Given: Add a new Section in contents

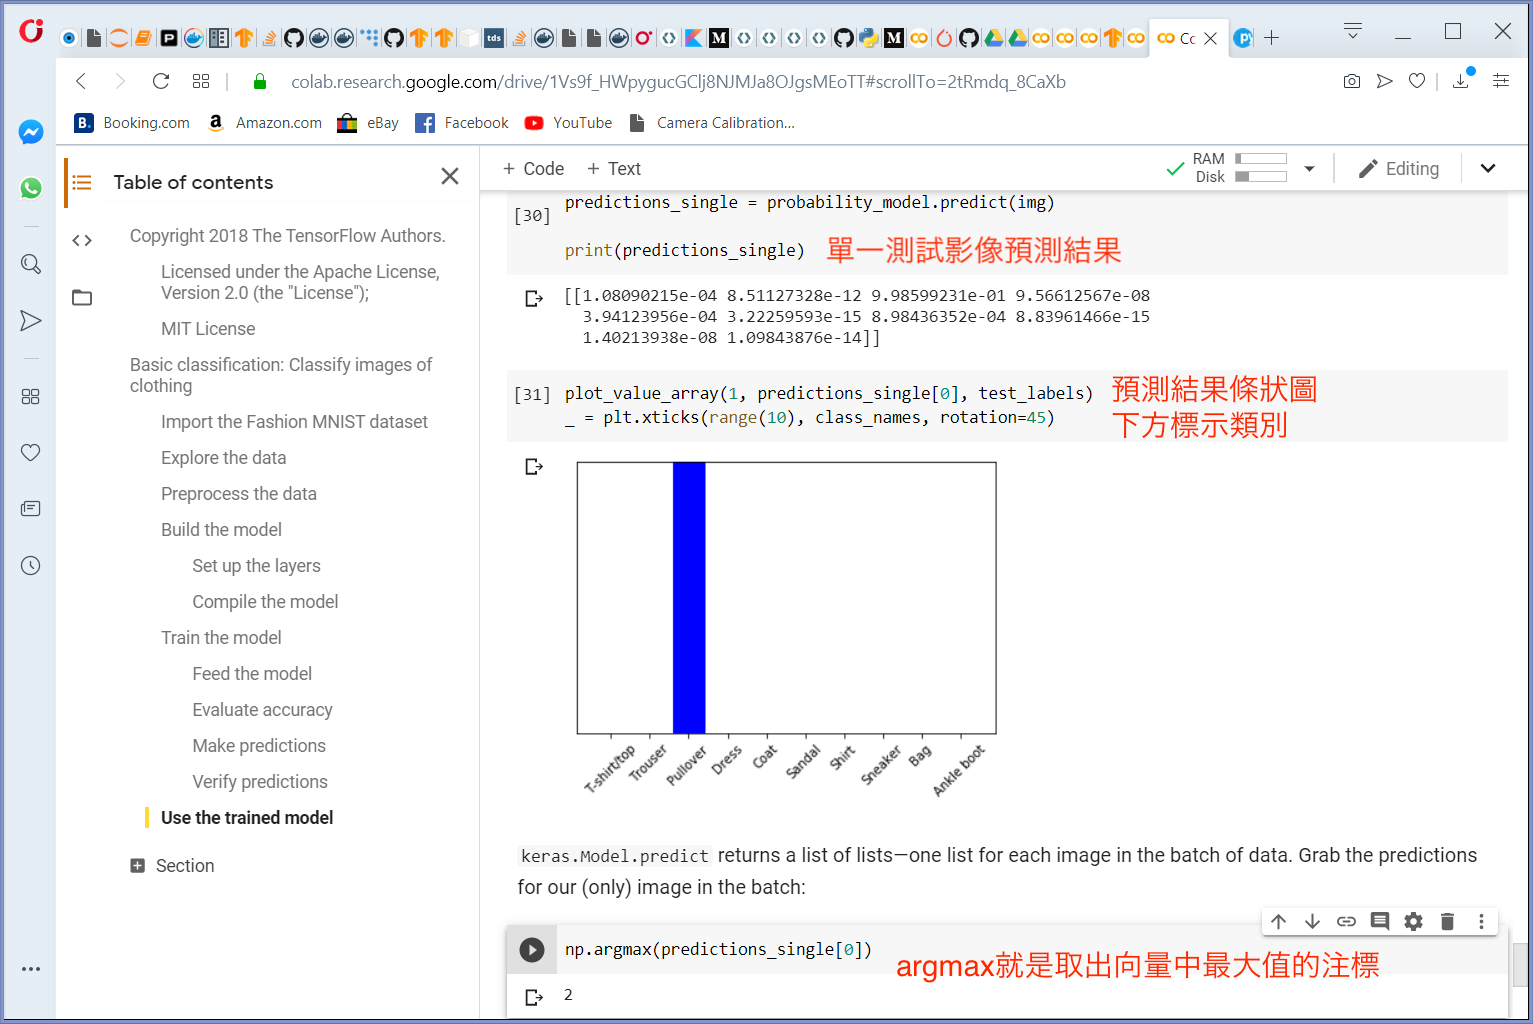Looking at the screenshot, I should (172, 866).
